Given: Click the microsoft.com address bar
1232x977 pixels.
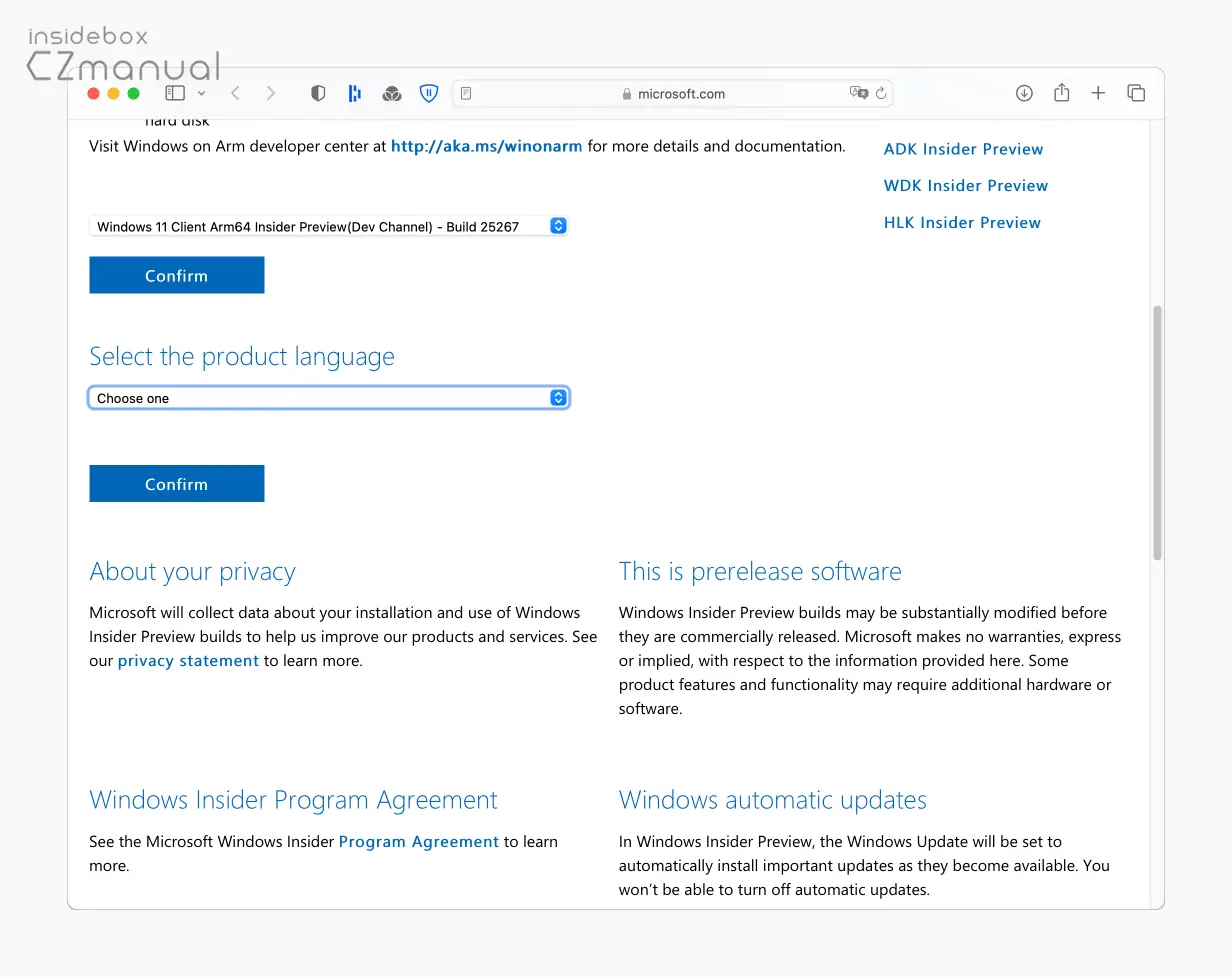Looking at the screenshot, I should (x=673, y=93).
